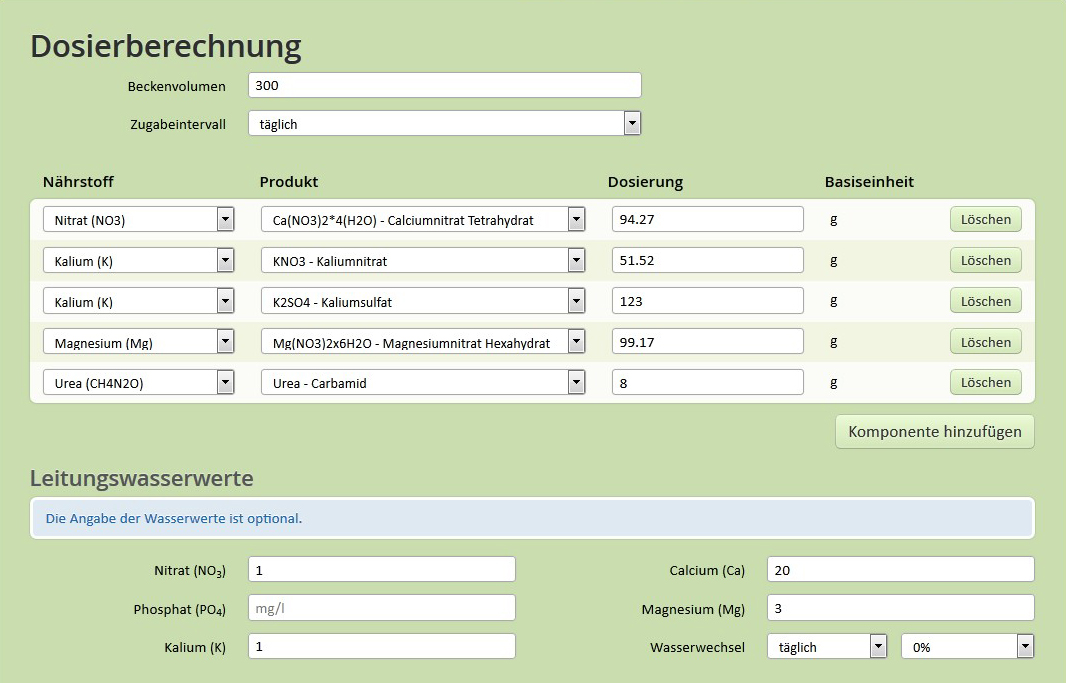This screenshot has width=1066, height=683.
Task: Click the Magnesium (Mg) tap water field
Action: click(900, 608)
